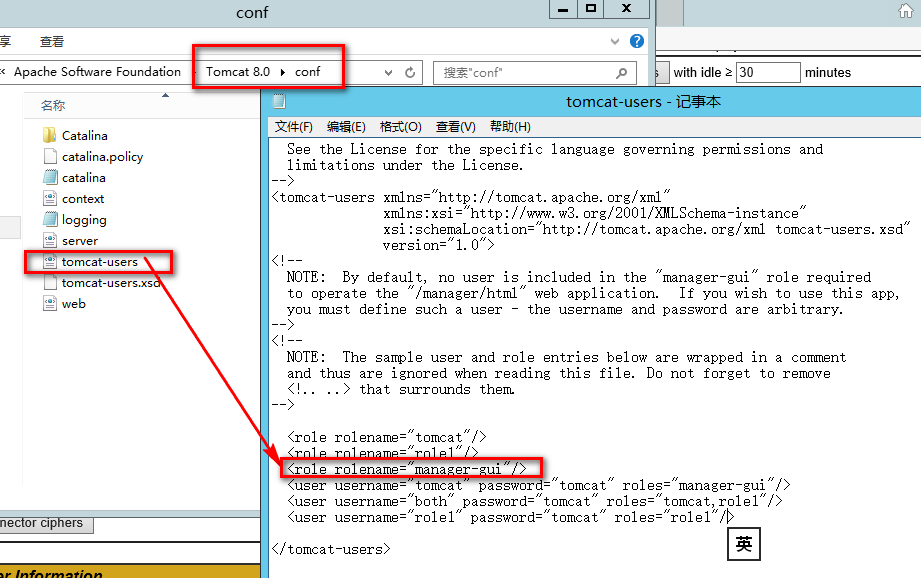Click the blue help icon in Explorer
921x578 pixels.
637,41
